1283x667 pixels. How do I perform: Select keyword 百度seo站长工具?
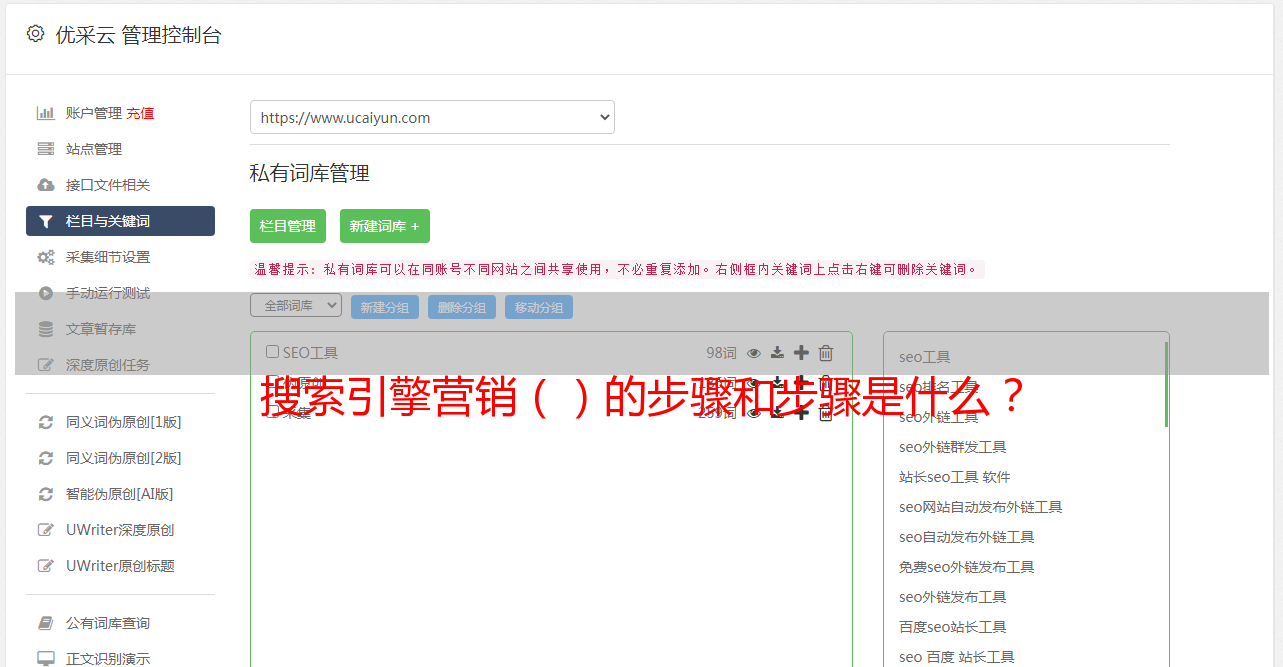click(953, 627)
